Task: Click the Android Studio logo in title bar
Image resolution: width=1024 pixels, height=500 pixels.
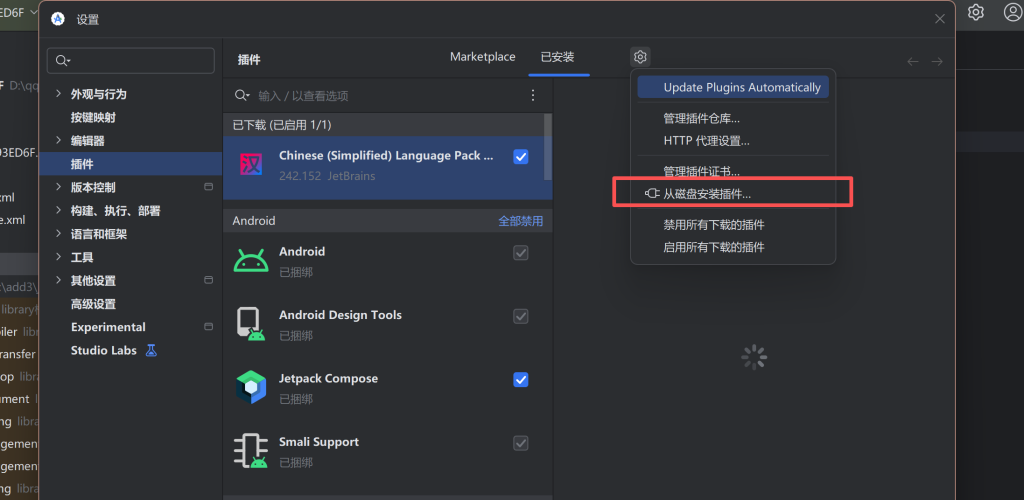Action: click(x=58, y=19)
